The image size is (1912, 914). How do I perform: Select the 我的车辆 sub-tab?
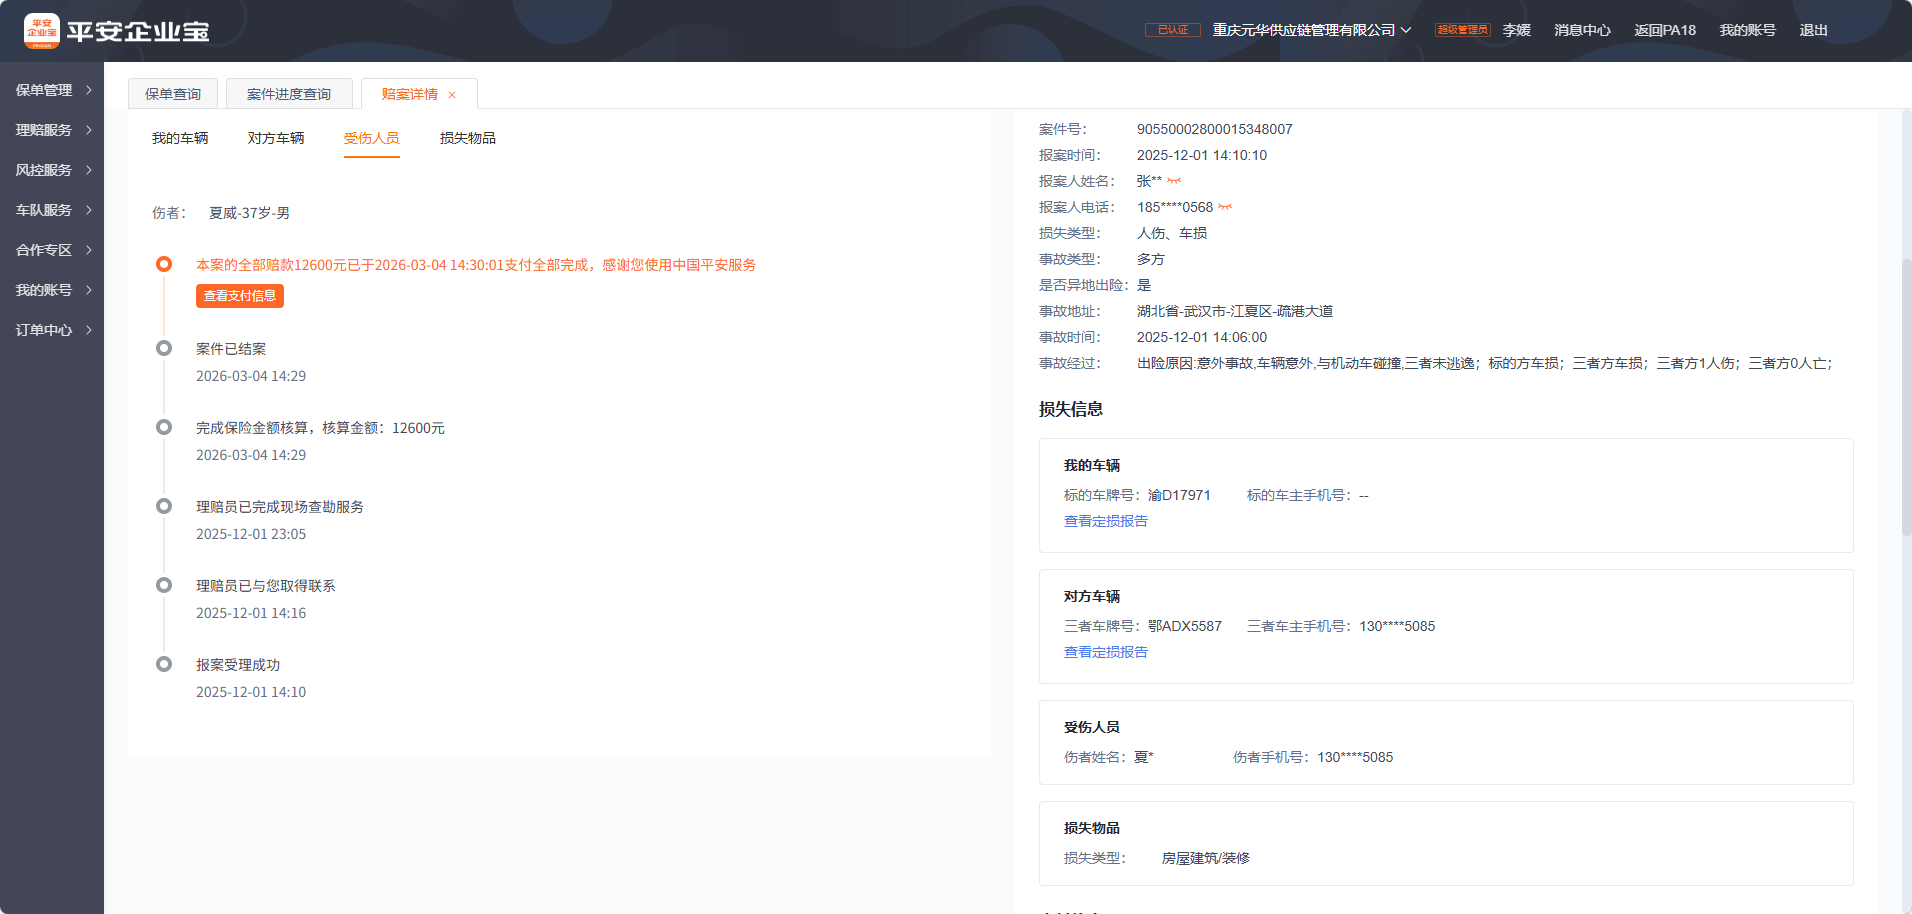tap(180, 138)
